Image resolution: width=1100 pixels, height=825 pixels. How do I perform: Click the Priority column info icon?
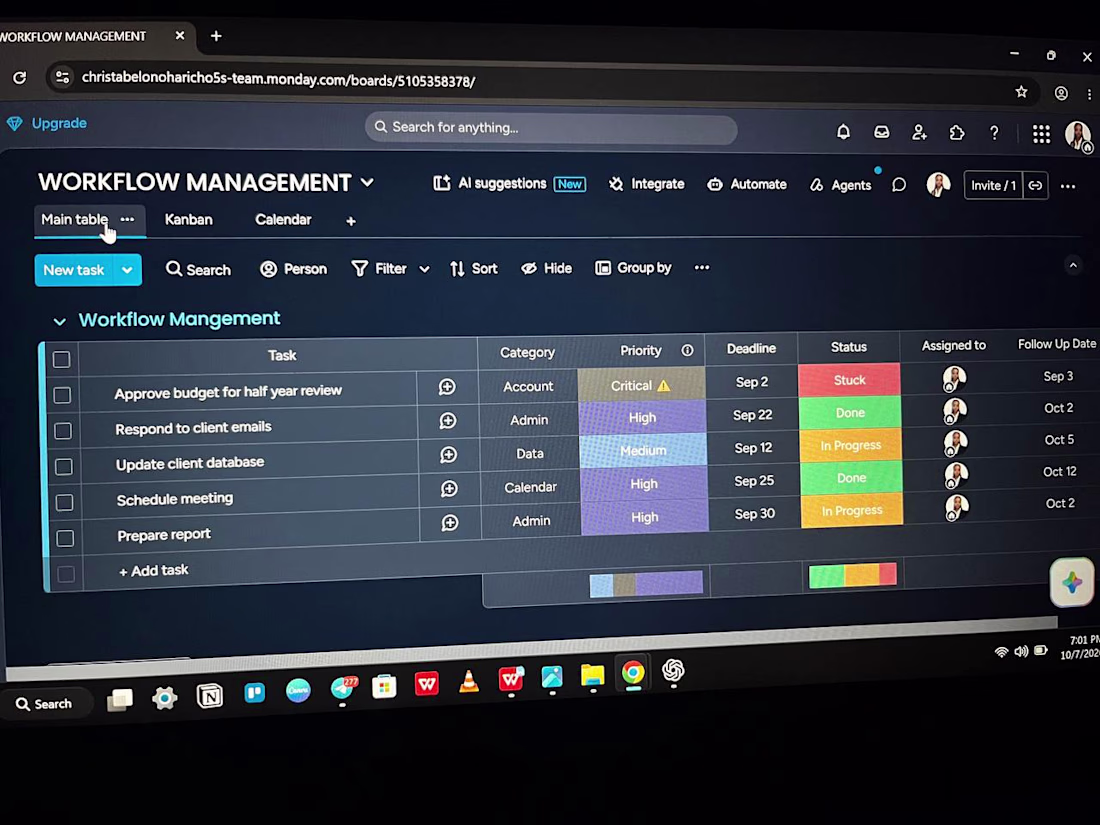688,350
